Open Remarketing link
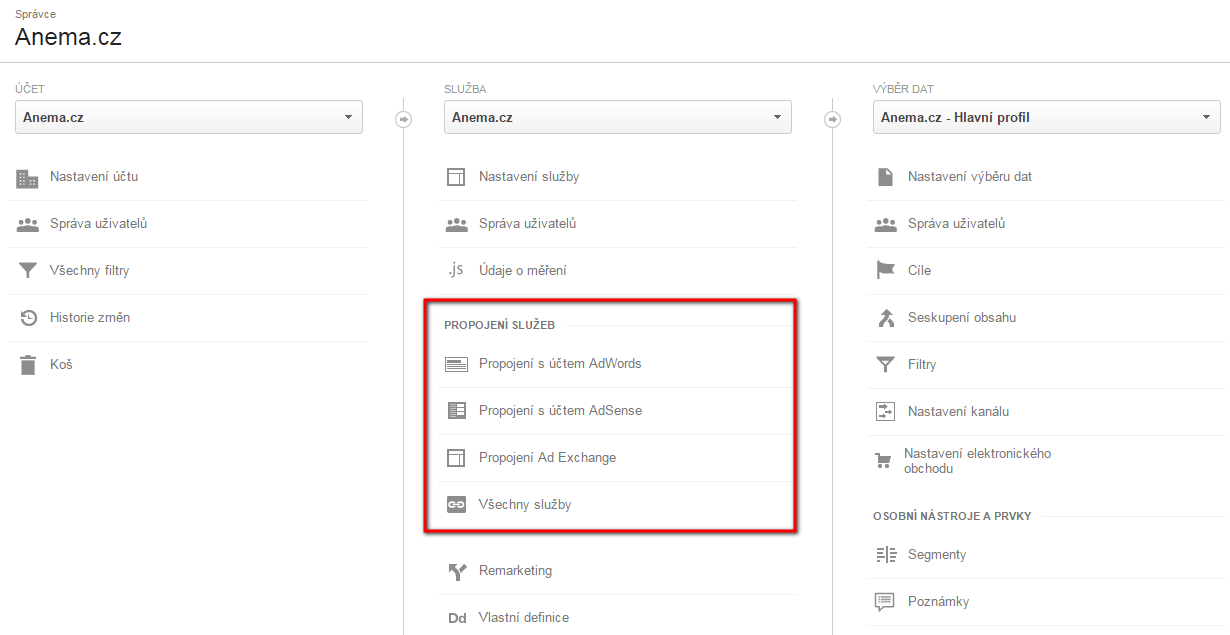This screenshot has width=1230, height=635. (x=515, y=571)
